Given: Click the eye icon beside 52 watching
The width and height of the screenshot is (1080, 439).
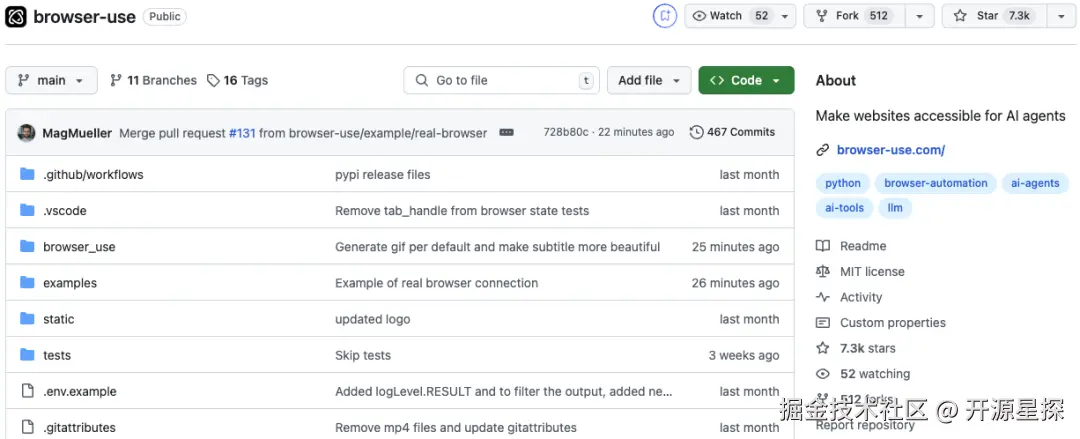Looking at the screenshot, I should [x=822, y=374].
